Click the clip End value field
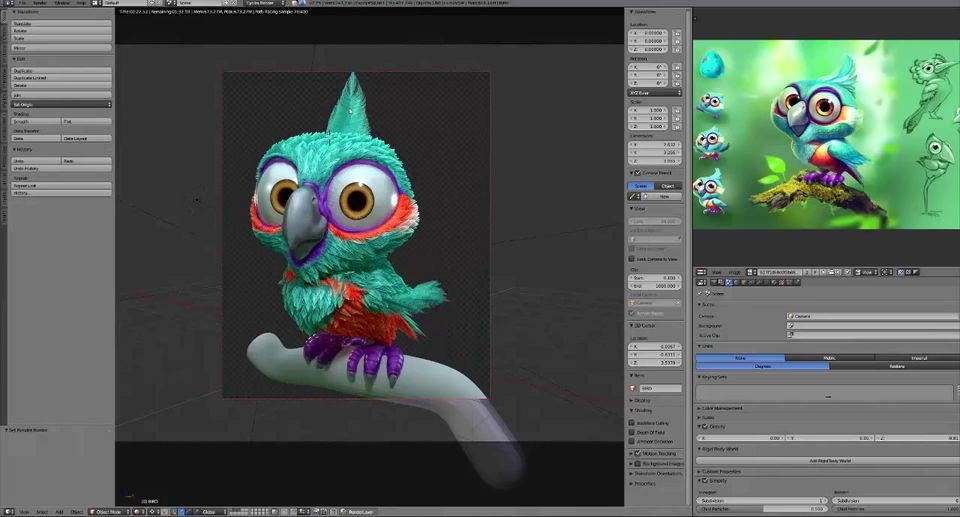Screen dimensions: 960x517 coord(655,285)
